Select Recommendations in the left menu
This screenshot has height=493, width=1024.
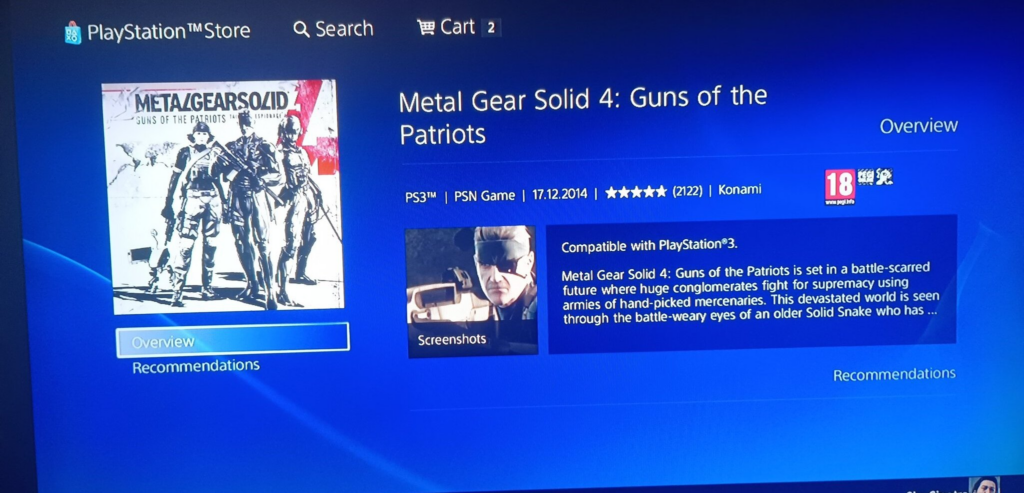[196, 366]
